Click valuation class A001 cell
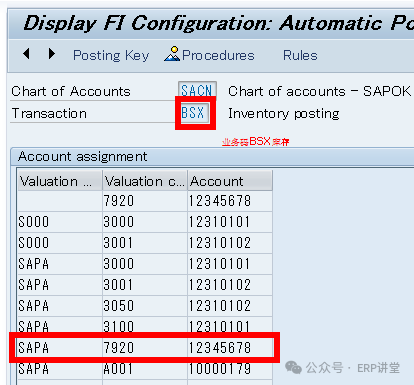The height and width of the screenshot is (385, 414). [145, 369]
